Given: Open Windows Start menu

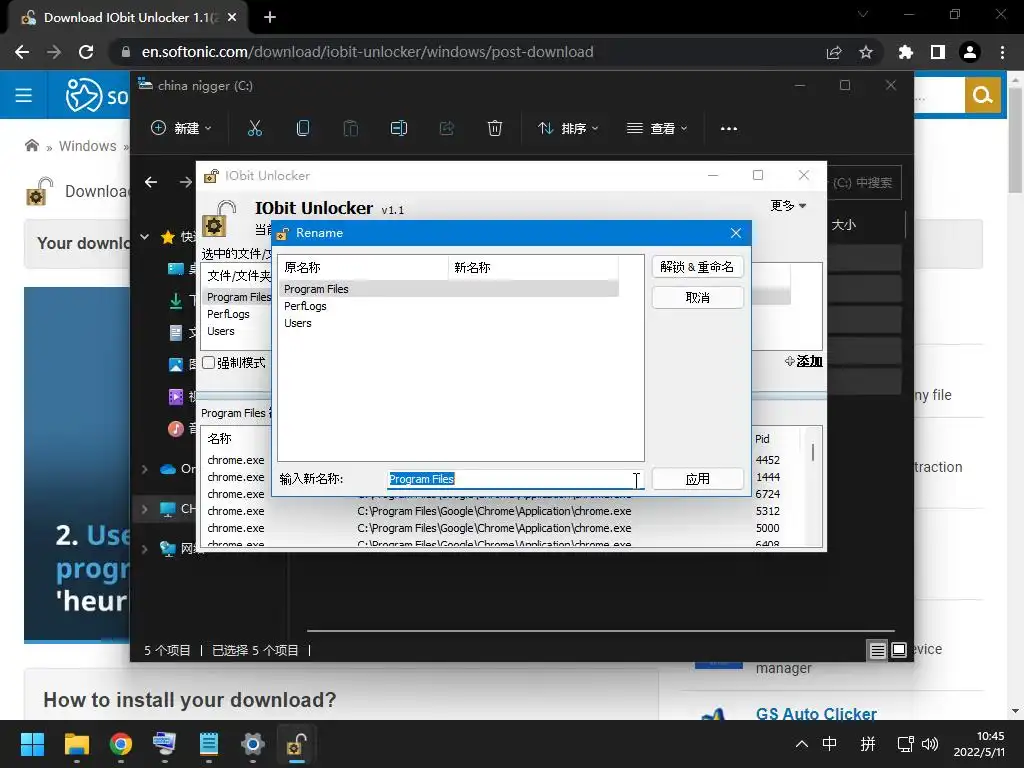Looking at the screenshot, I should (32, 744).
